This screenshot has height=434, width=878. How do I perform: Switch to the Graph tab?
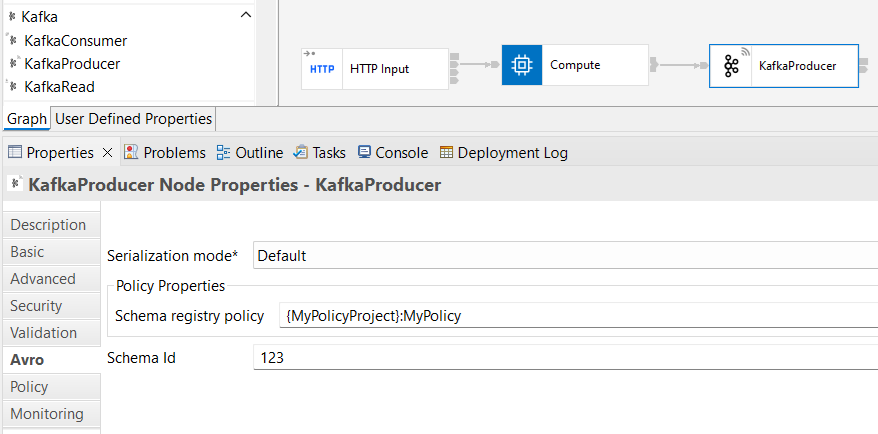[27, 119]
